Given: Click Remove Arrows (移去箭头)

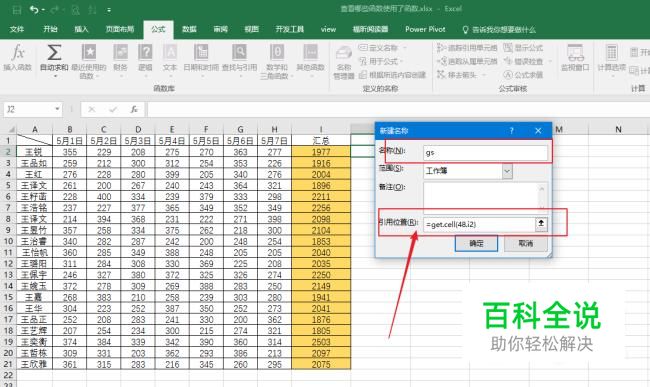Looking at the screenshot, I should point(457,75).
